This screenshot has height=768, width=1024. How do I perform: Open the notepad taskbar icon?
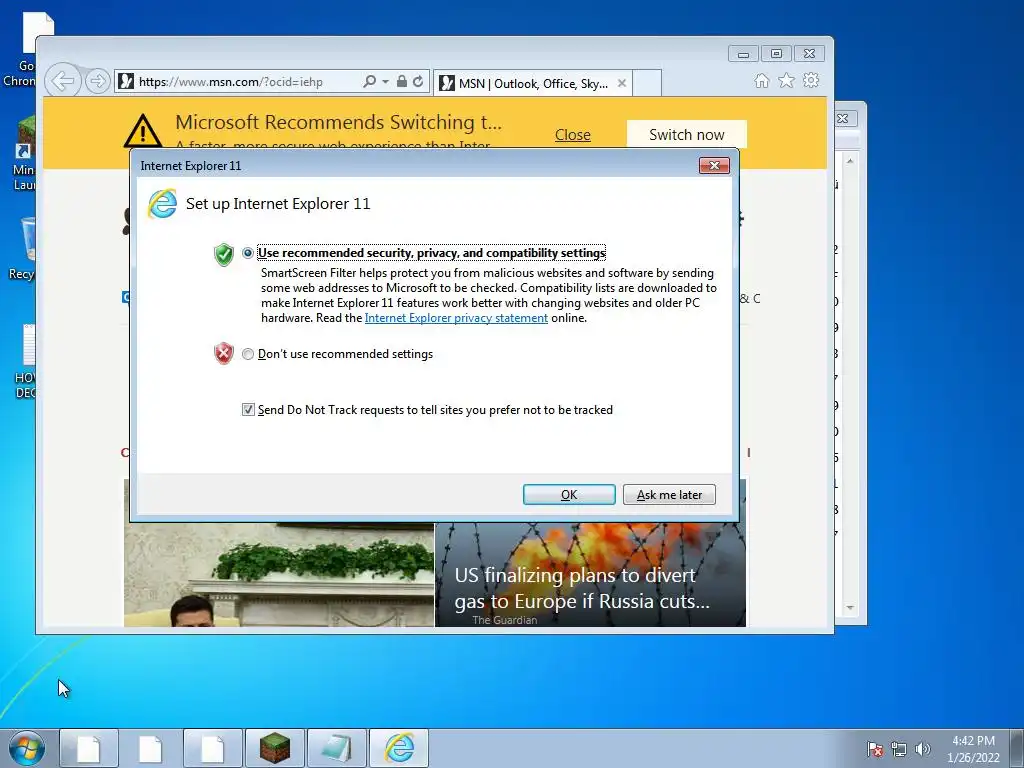tap(336, 748)
